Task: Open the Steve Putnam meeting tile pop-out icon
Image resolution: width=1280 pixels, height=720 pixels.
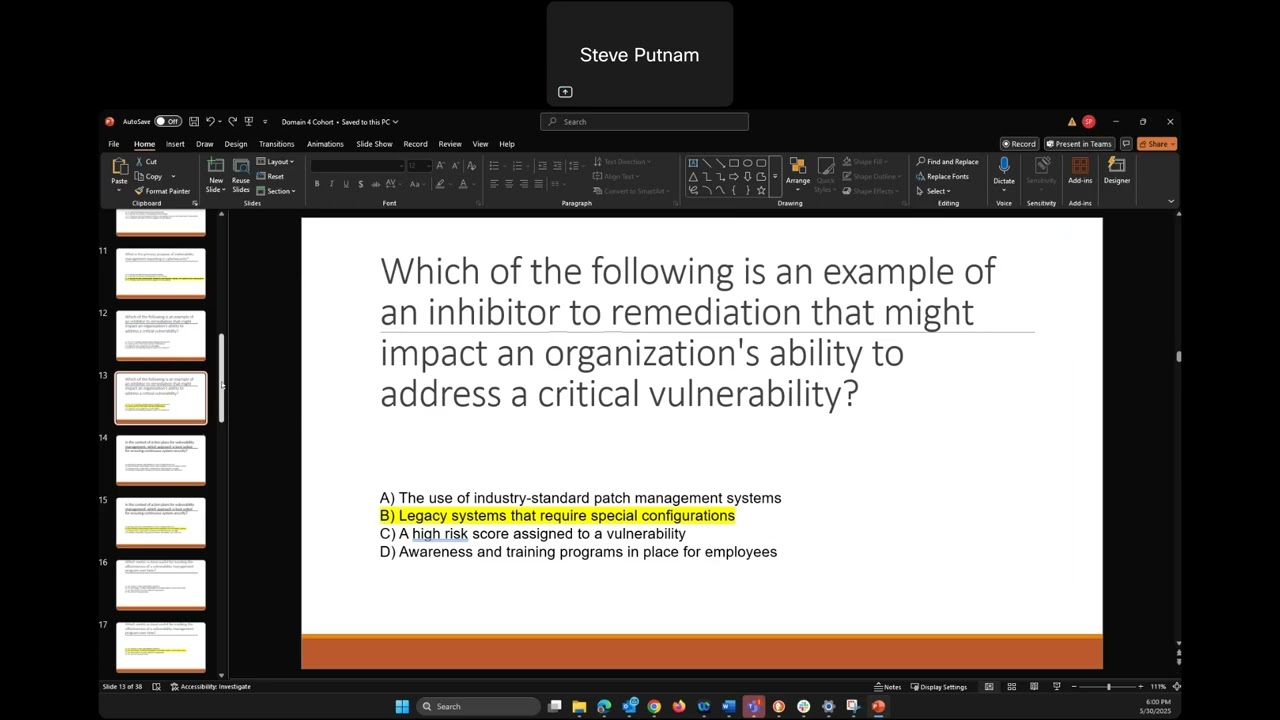Action: click(565, 92)
